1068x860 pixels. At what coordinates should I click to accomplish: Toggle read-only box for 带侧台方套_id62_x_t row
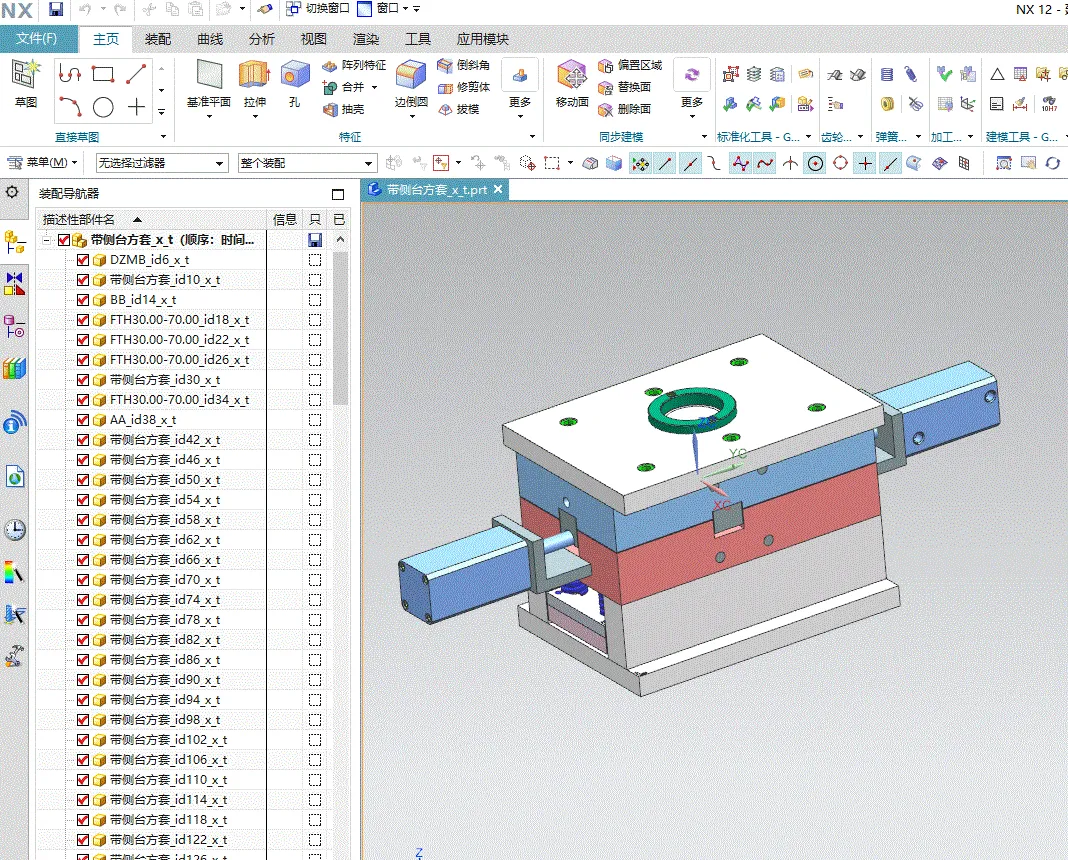315,540
